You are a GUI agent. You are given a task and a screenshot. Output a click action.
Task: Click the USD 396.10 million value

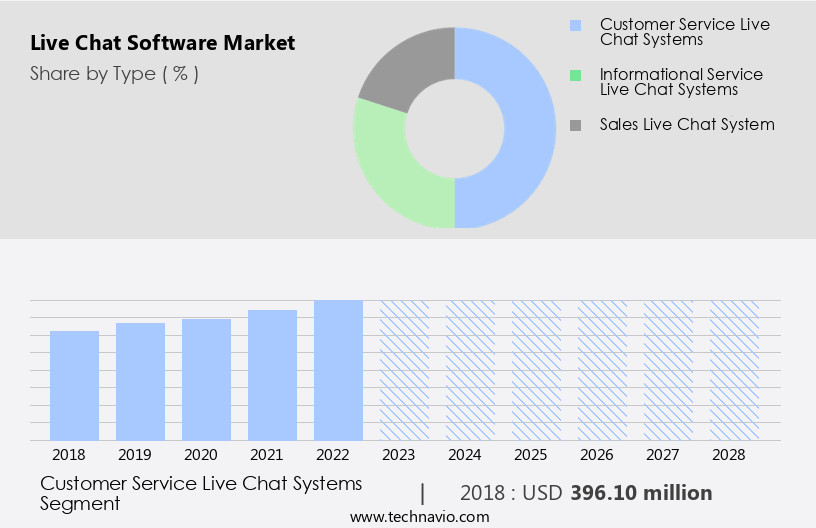point(641,493)
